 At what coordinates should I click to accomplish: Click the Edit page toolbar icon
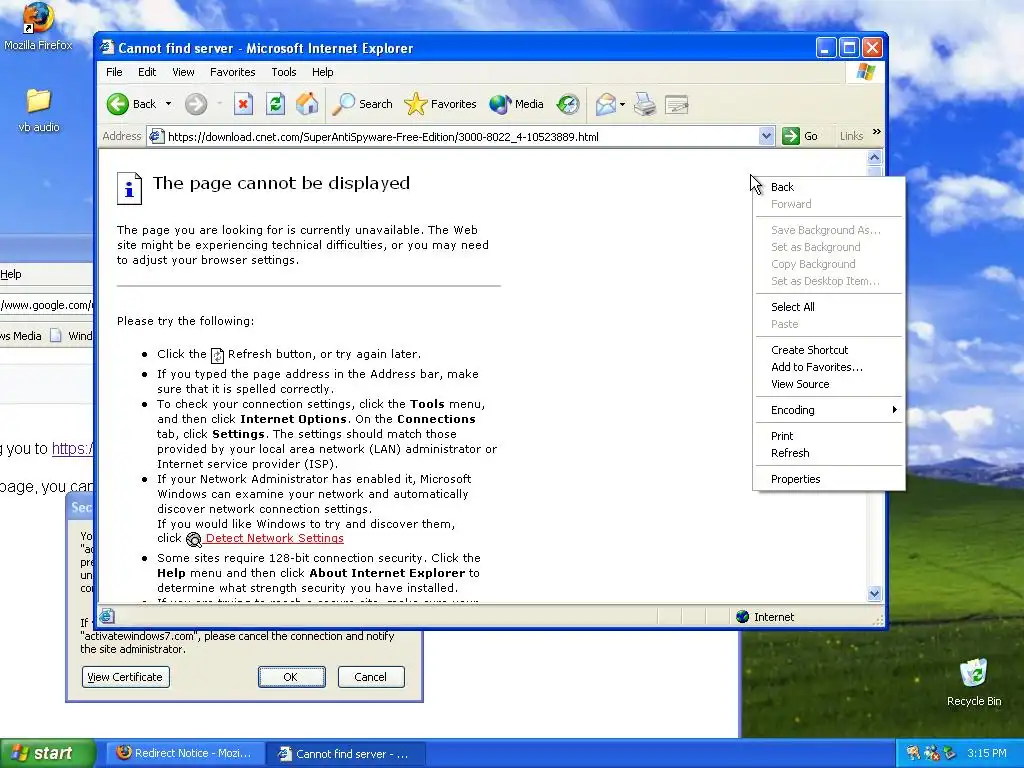(x=677, y=104)
